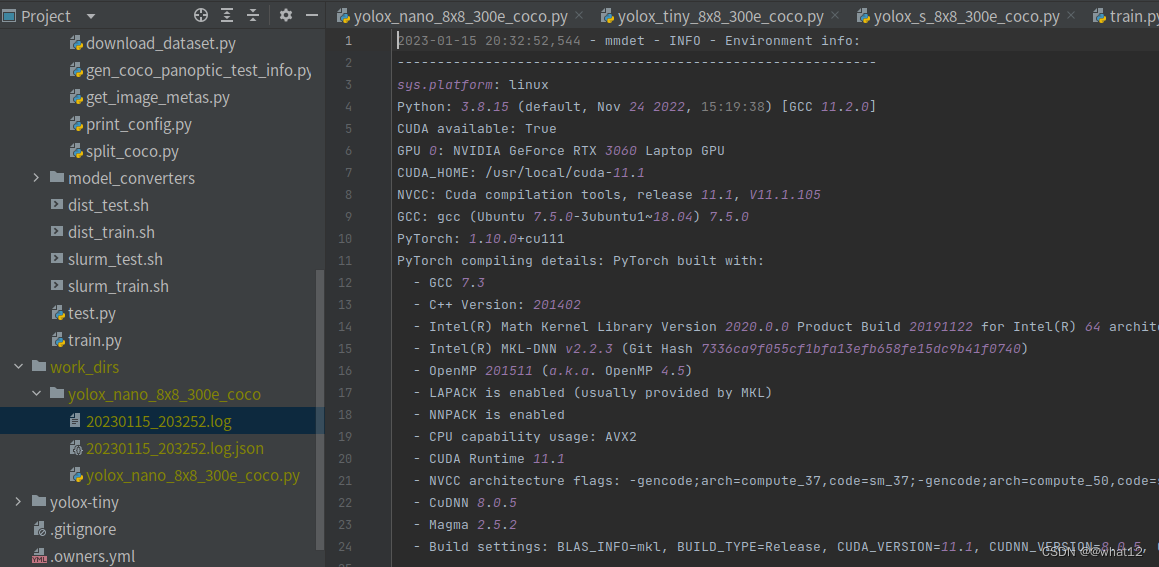
Task: Select dist_train.sh in project tree
Action: 112,231
